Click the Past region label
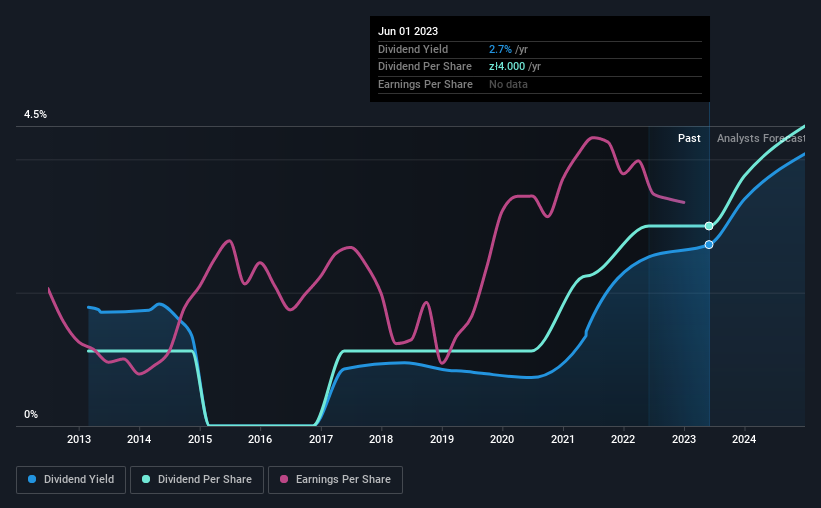Screen dimensions: 821x508 (689, 138)
